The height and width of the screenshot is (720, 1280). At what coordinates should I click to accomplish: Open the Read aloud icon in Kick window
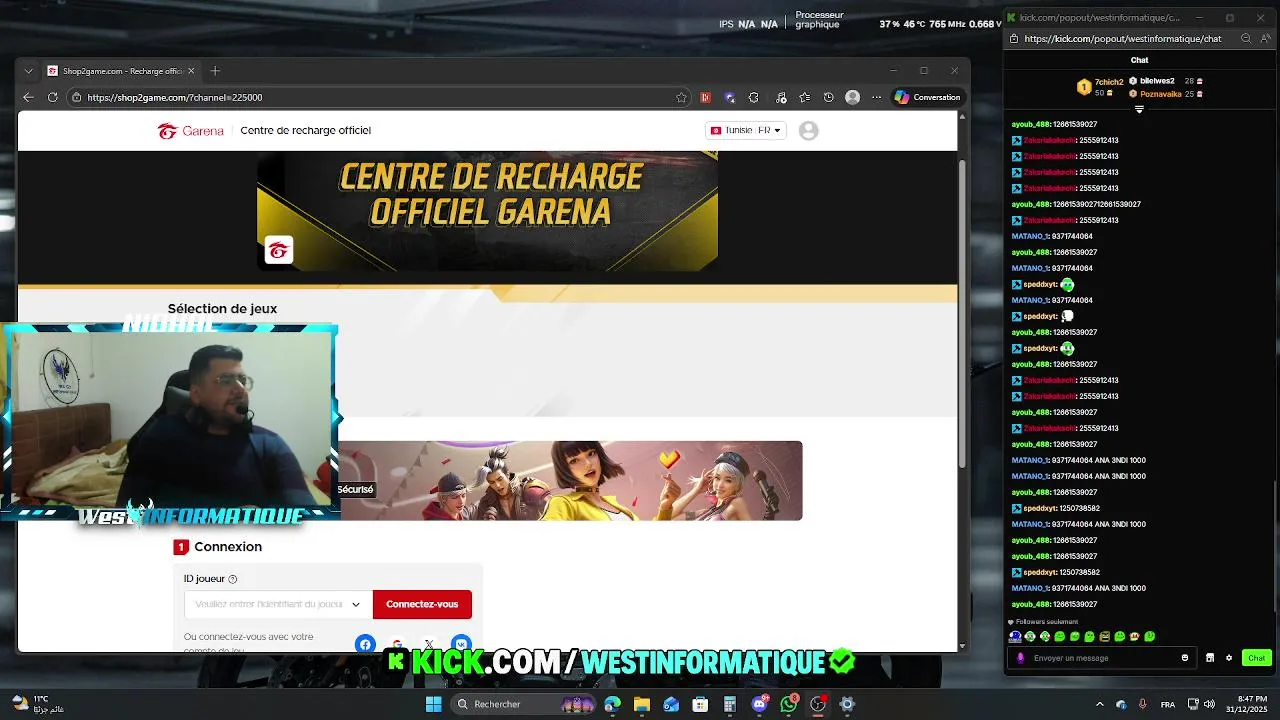[1264, 39]
